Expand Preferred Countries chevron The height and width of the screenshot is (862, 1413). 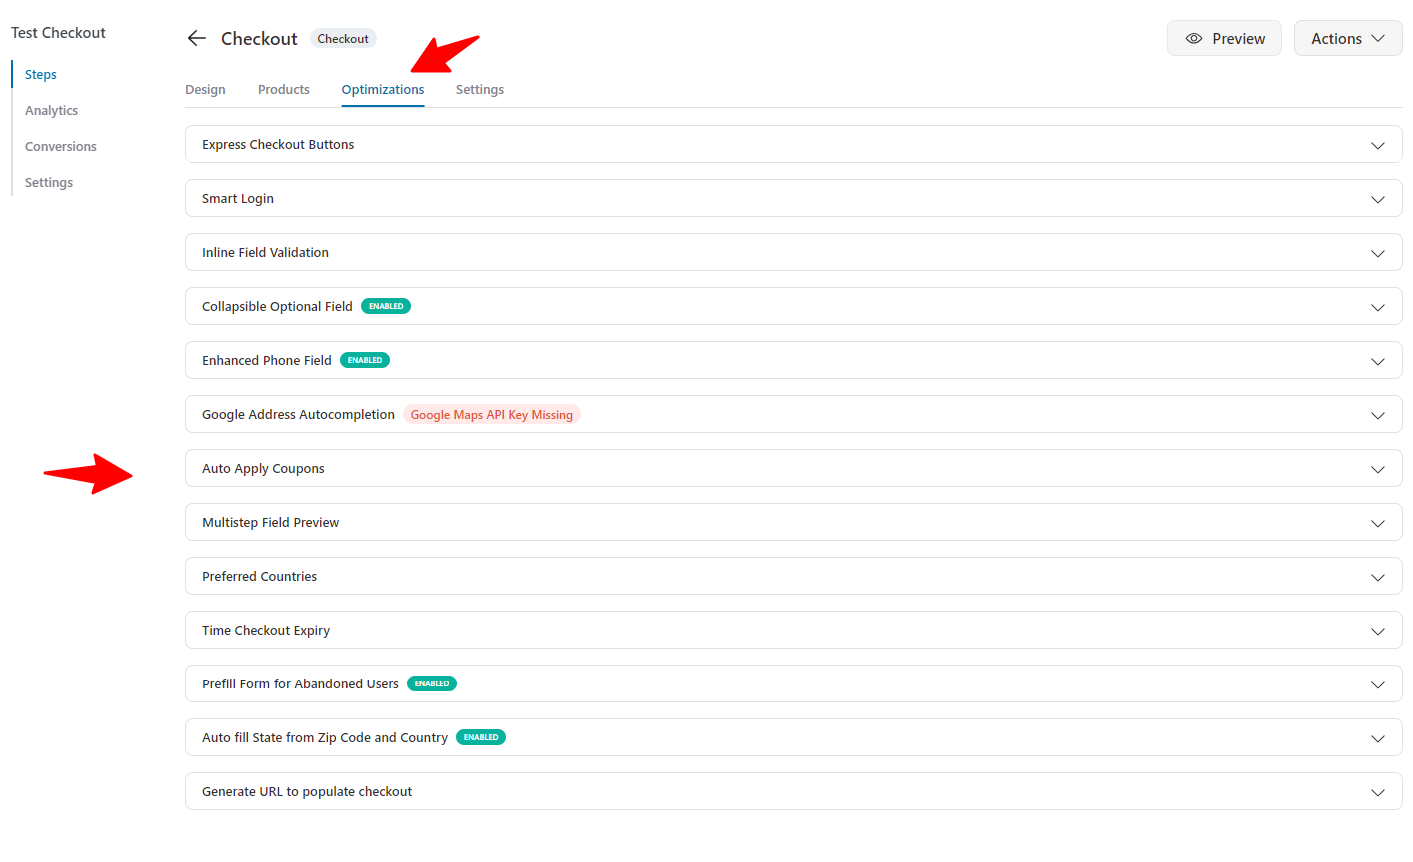click(x=1378, y=577)
